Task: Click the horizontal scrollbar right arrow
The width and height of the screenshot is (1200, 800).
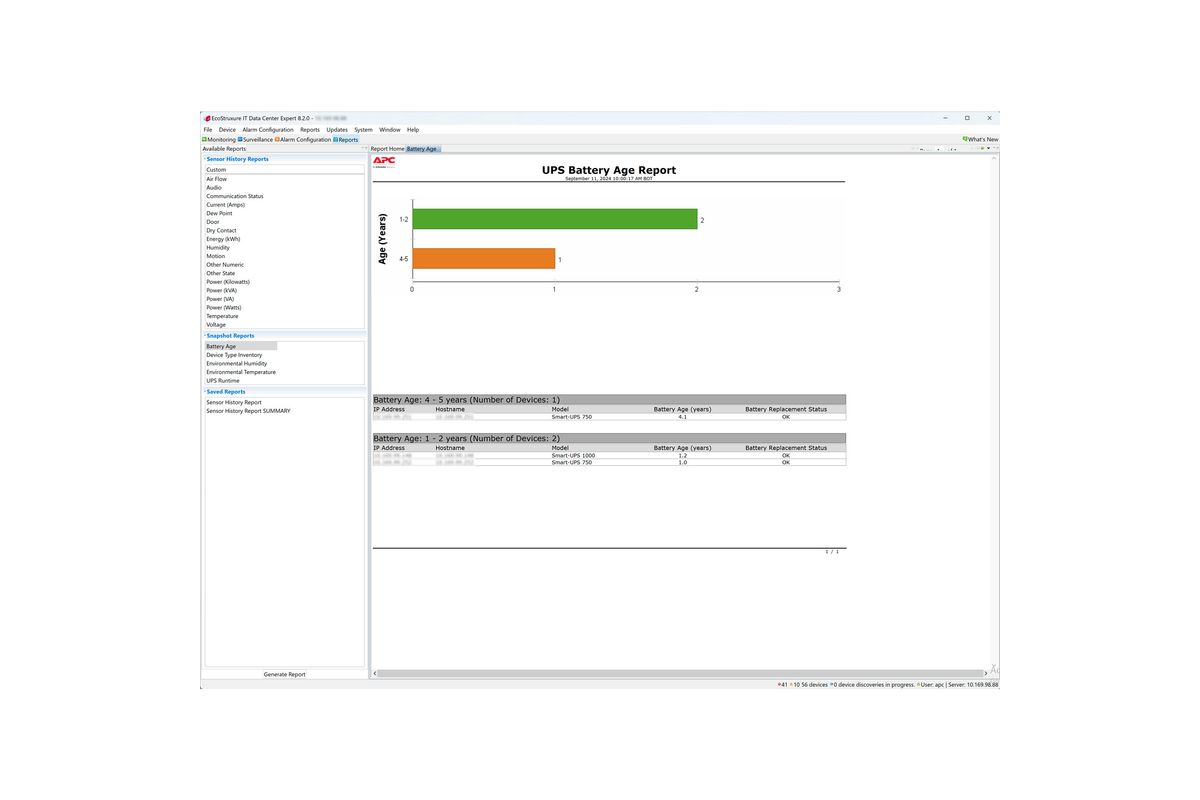Action: 985,674
